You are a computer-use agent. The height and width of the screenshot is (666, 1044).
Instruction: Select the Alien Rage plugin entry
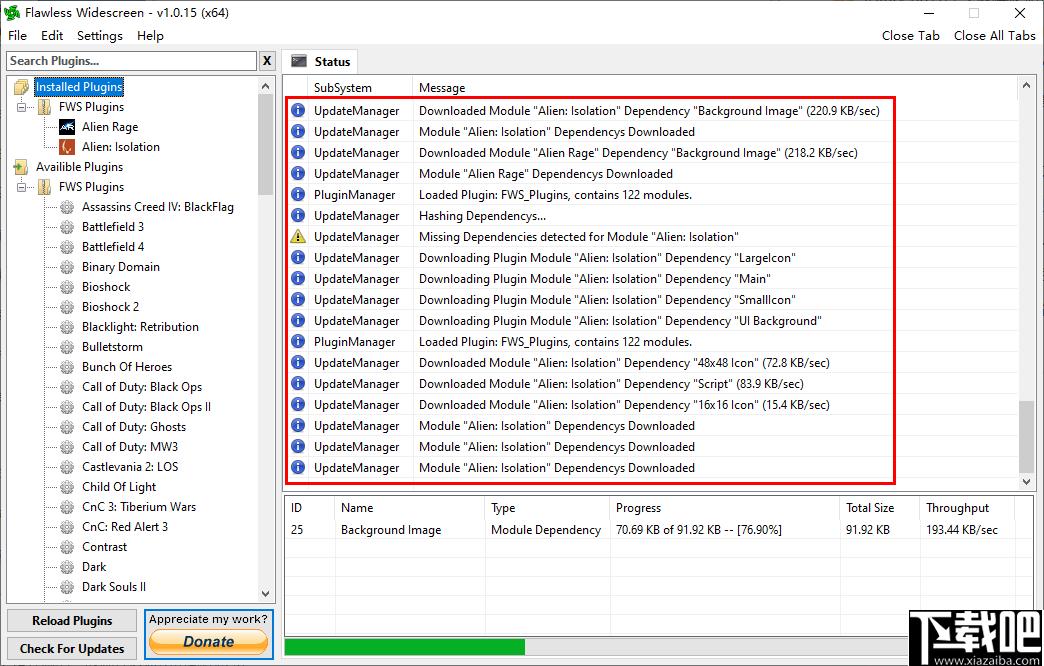tap(110, 127)
